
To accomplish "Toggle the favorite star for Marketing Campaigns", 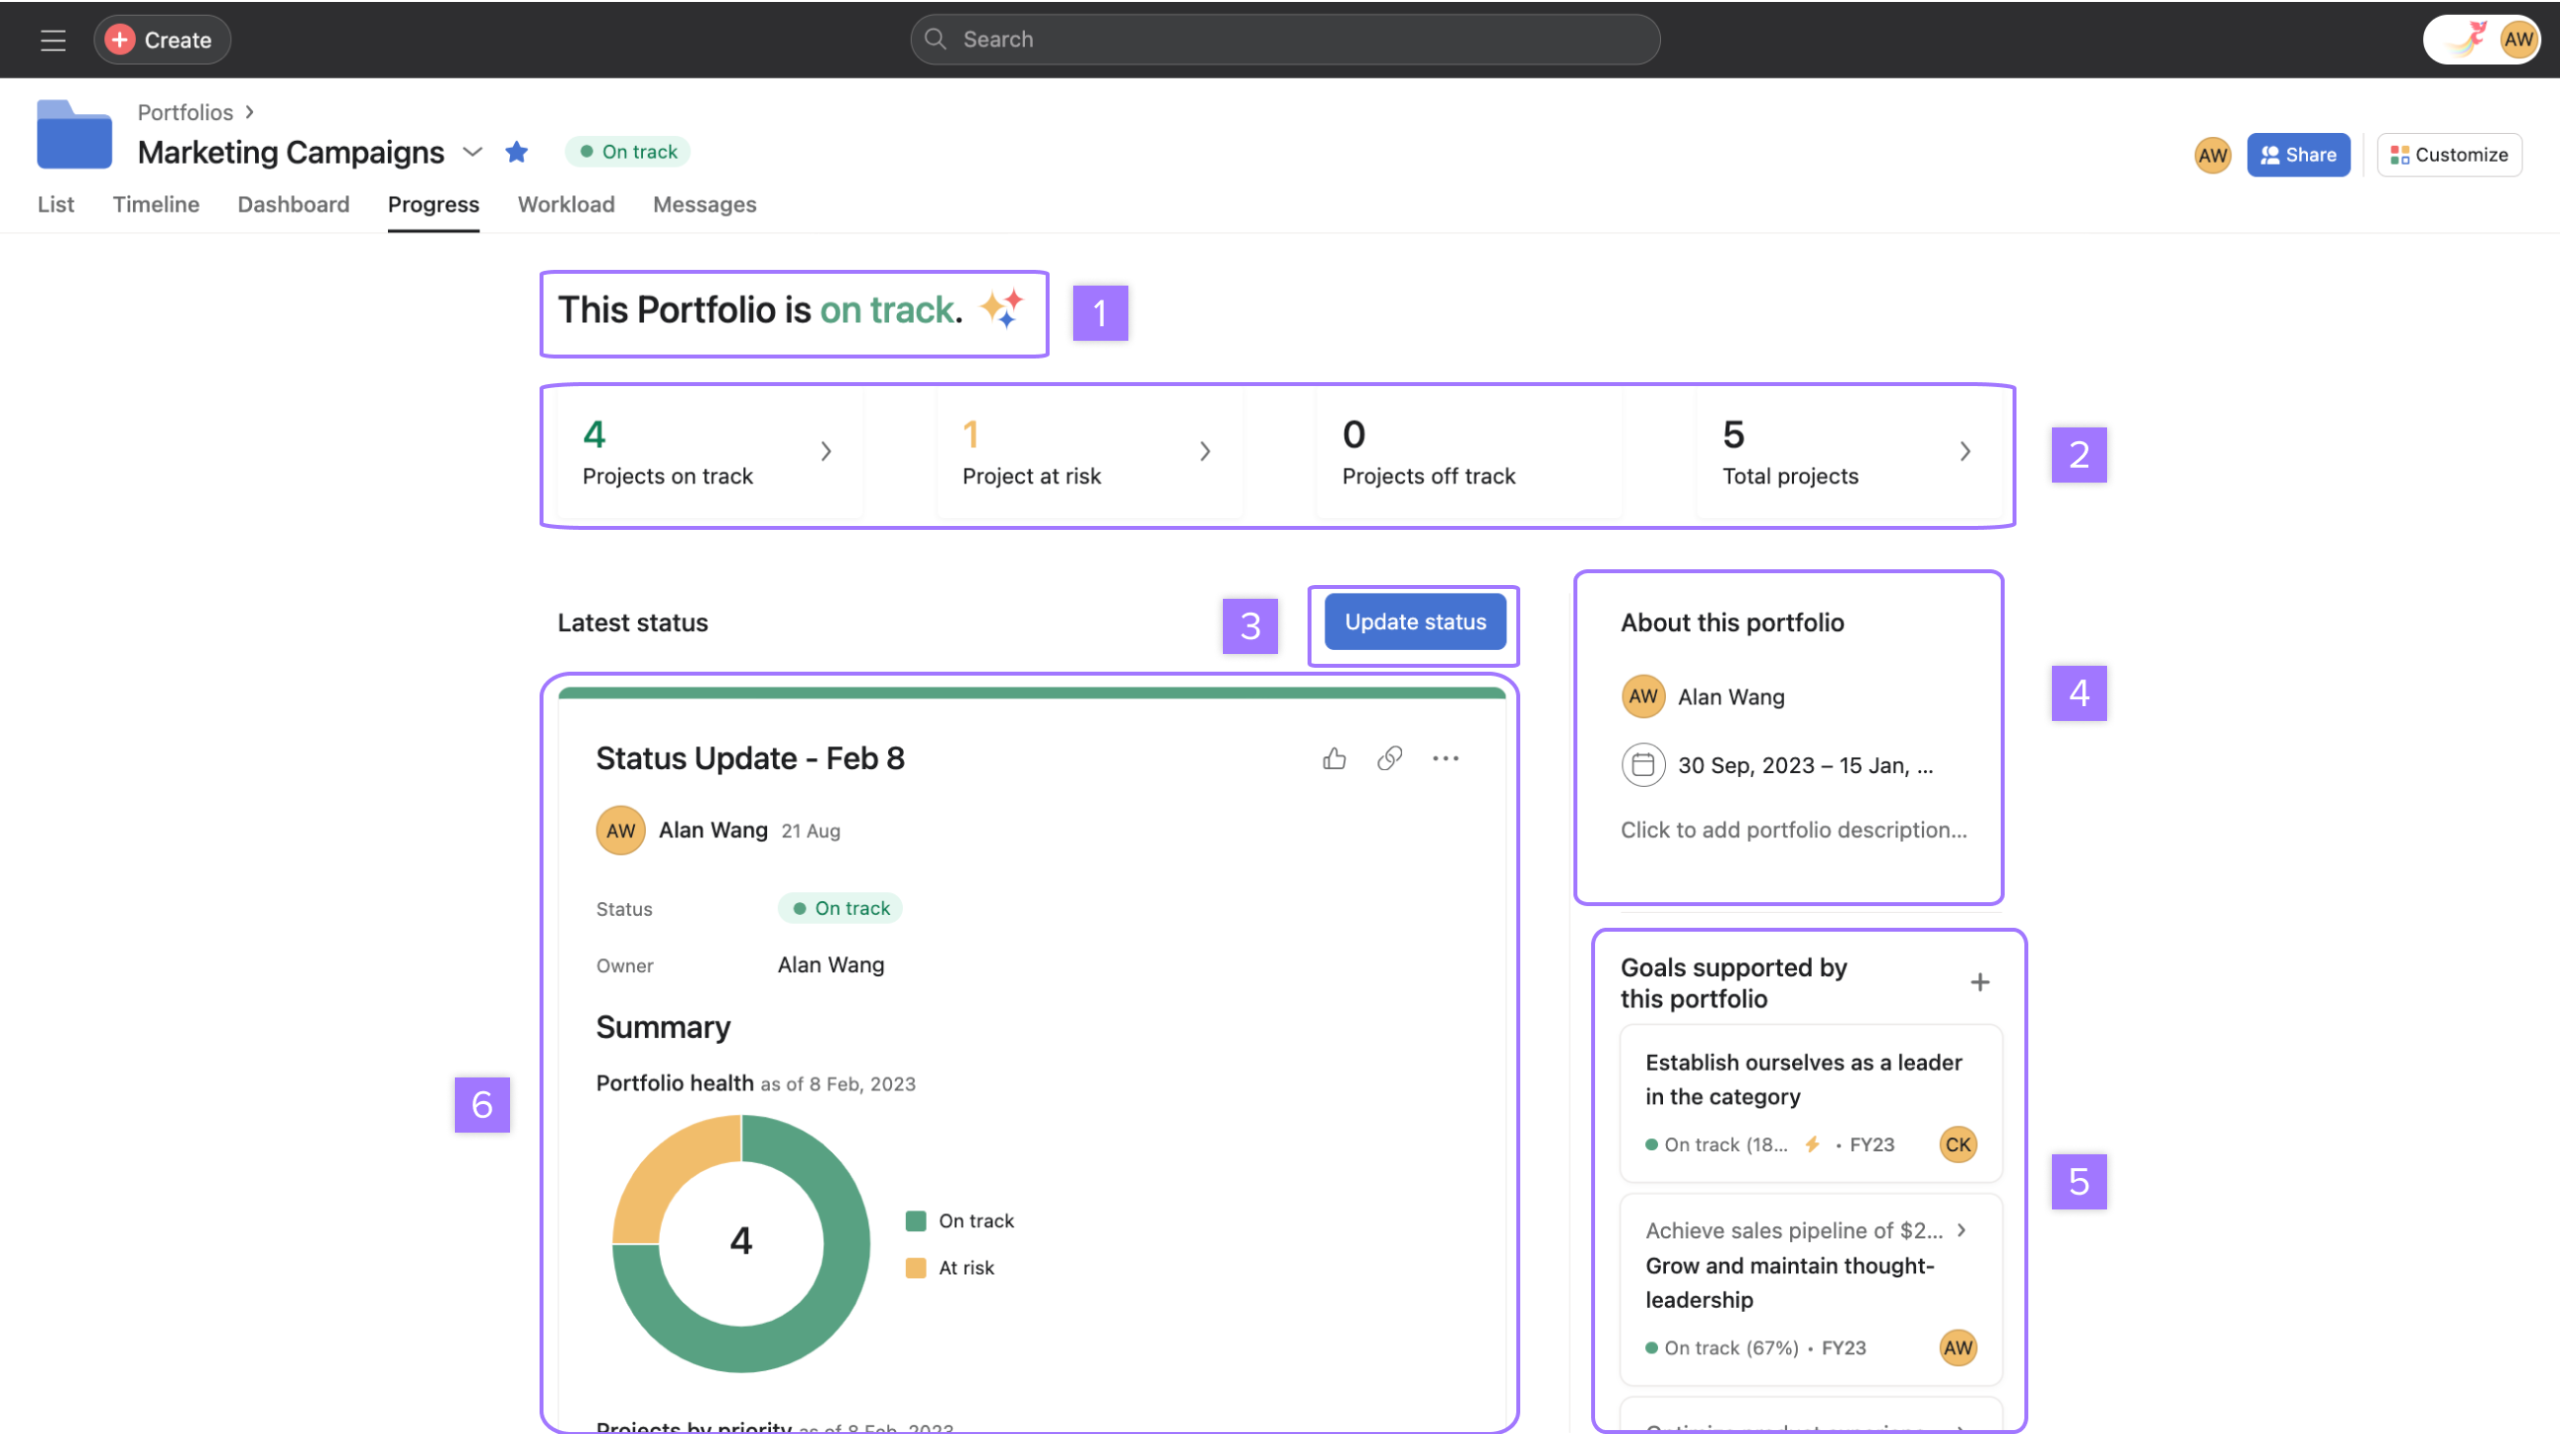I will pyautogui.click(x=516, y=152).
